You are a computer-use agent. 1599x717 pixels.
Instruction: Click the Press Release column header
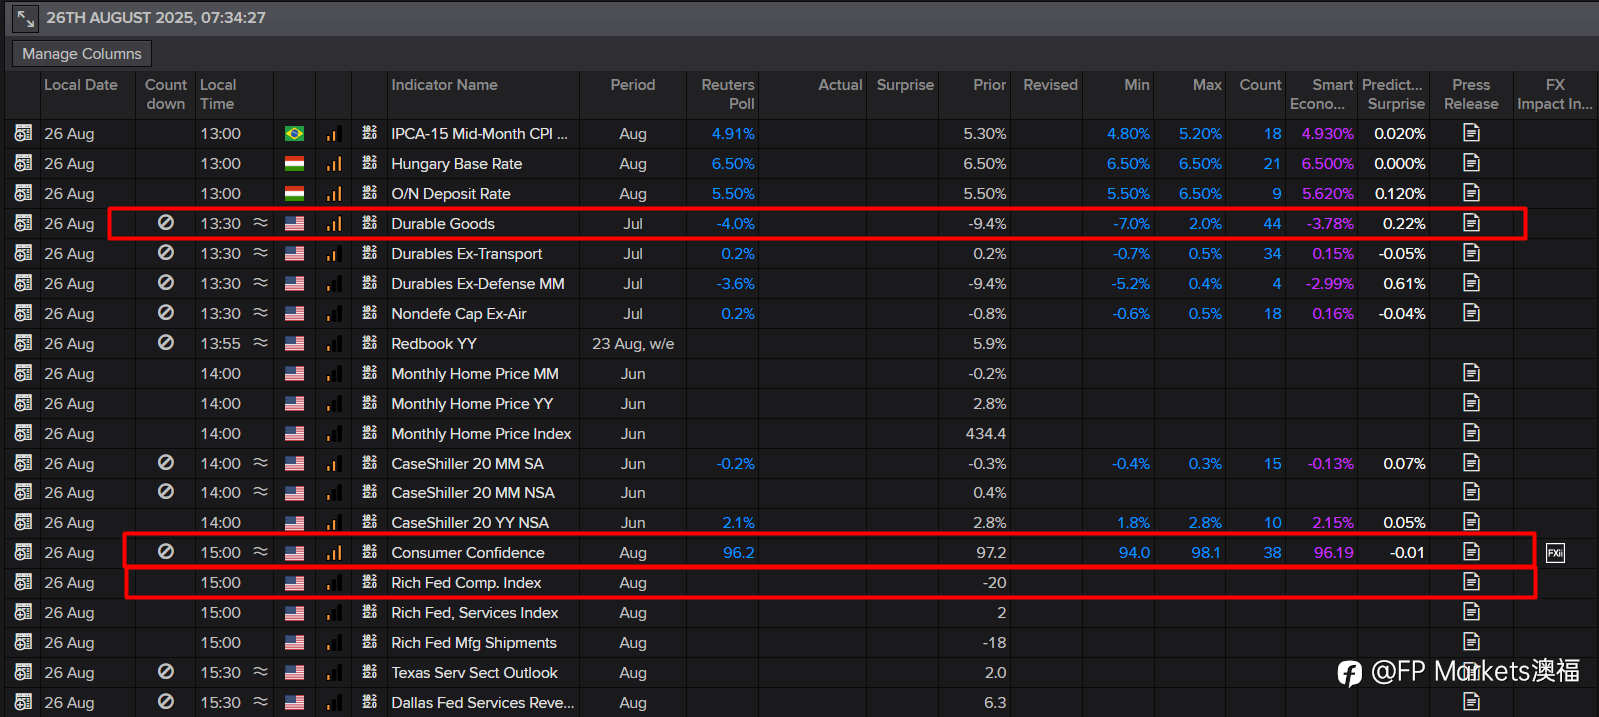click(1471, 94)
